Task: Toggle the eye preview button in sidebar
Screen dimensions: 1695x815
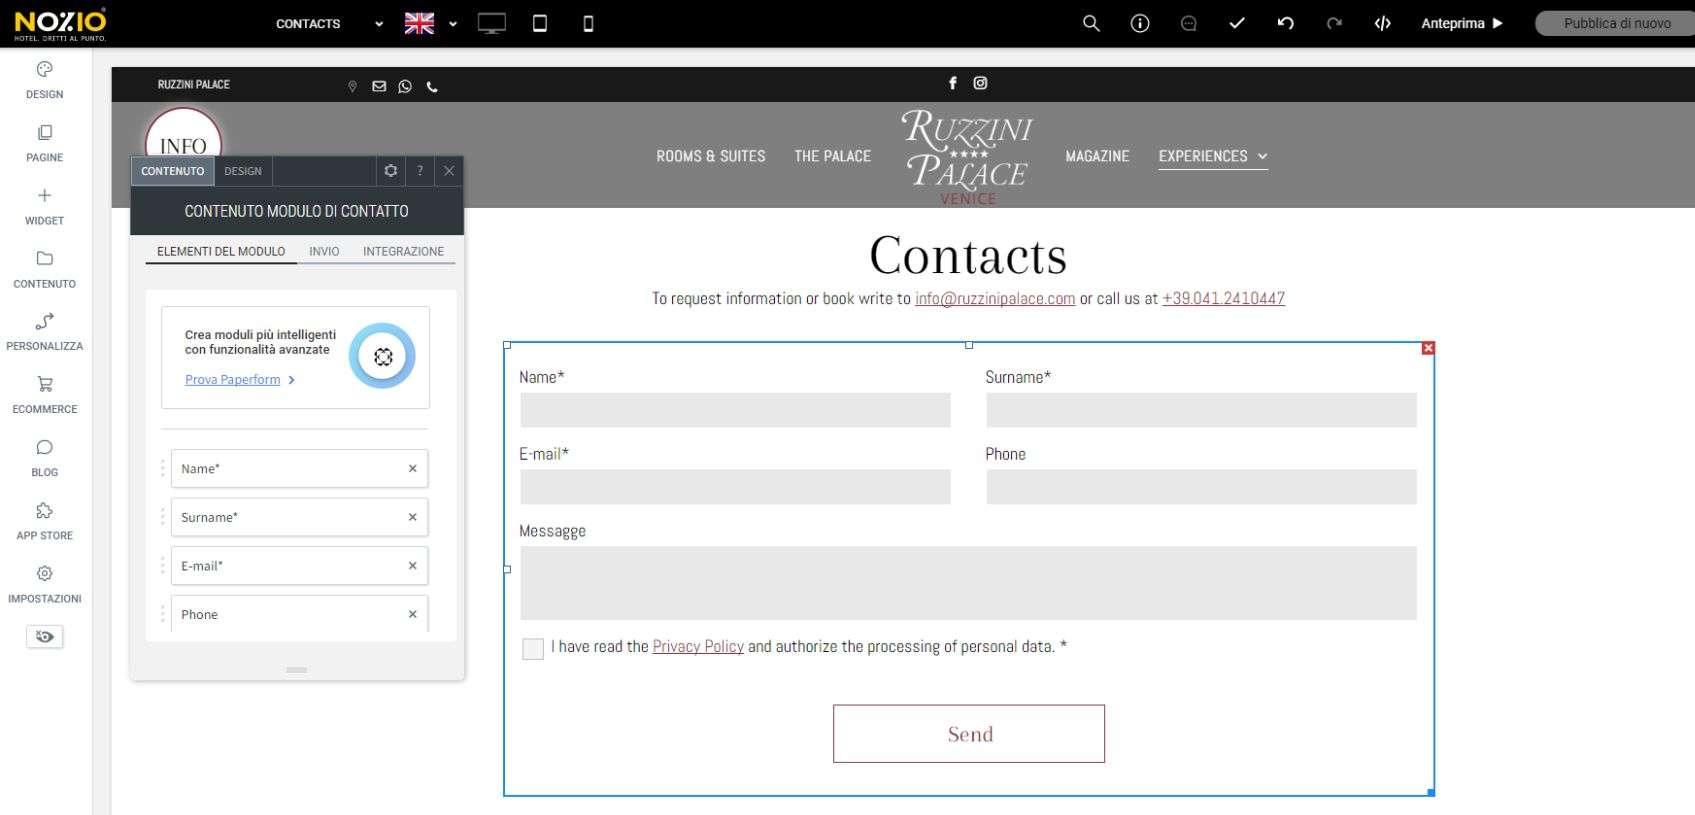Action: 45,637
